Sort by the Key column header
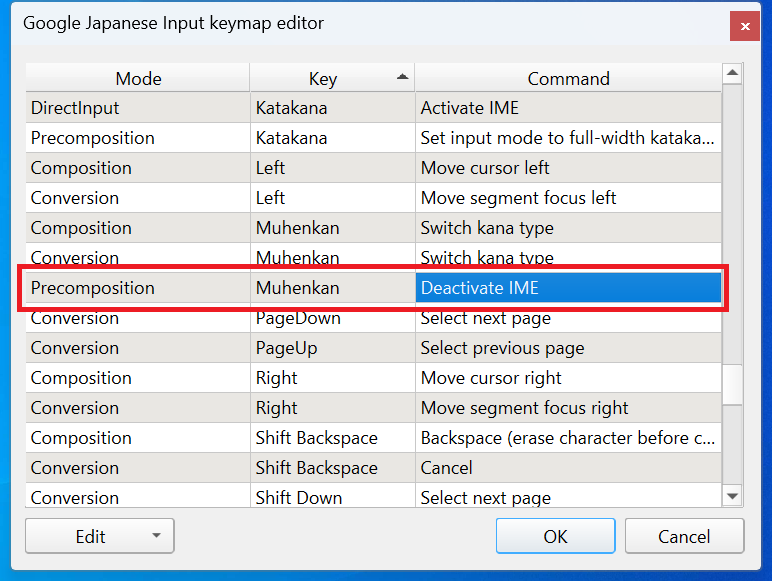Screen dimensions: 772x581 [332, 78]
